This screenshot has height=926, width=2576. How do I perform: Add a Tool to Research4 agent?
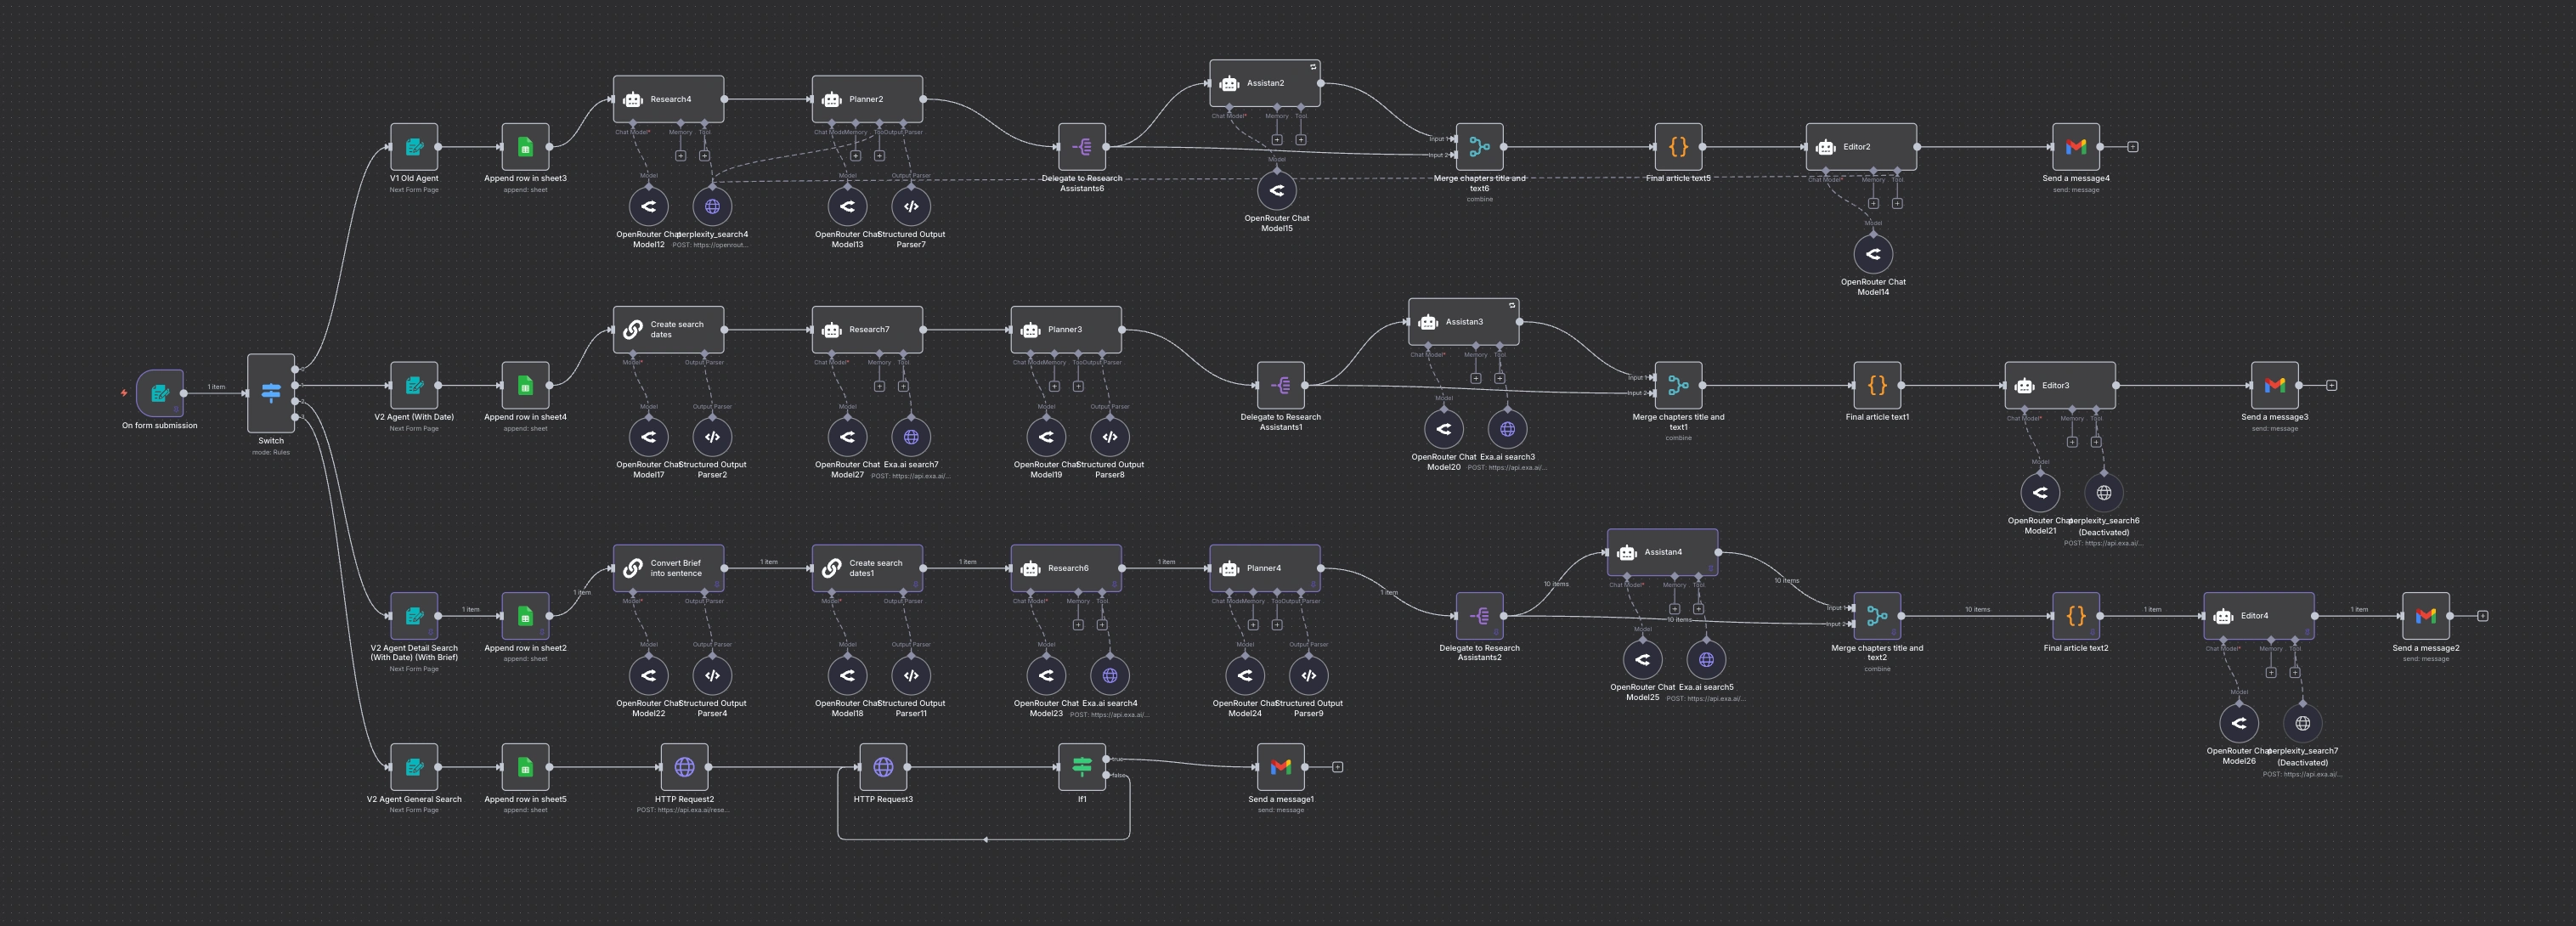704,155
